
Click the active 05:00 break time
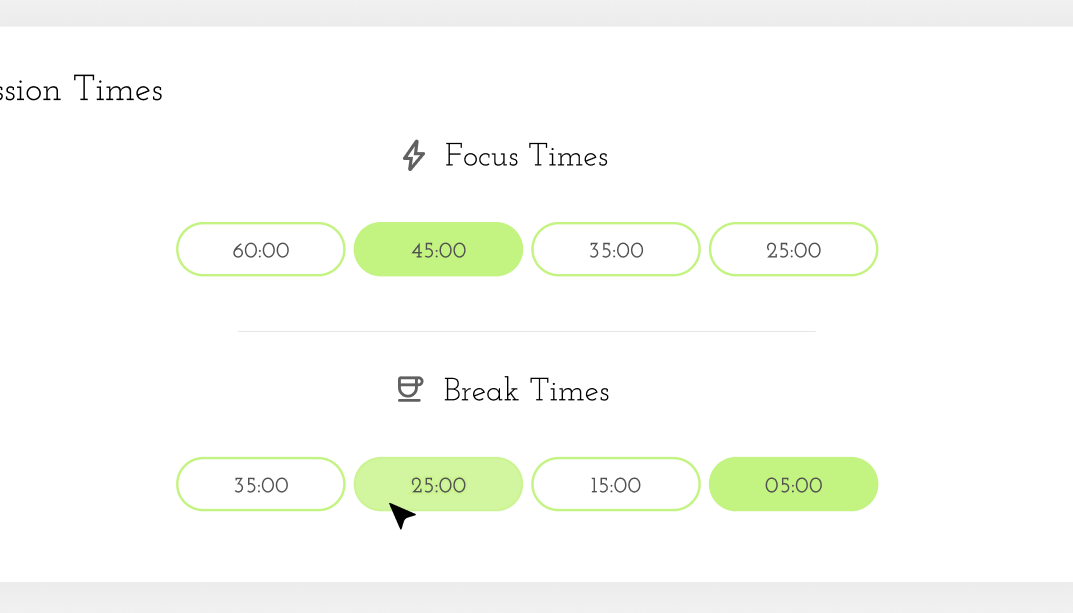pyautogui.click(x=794, y=484)
